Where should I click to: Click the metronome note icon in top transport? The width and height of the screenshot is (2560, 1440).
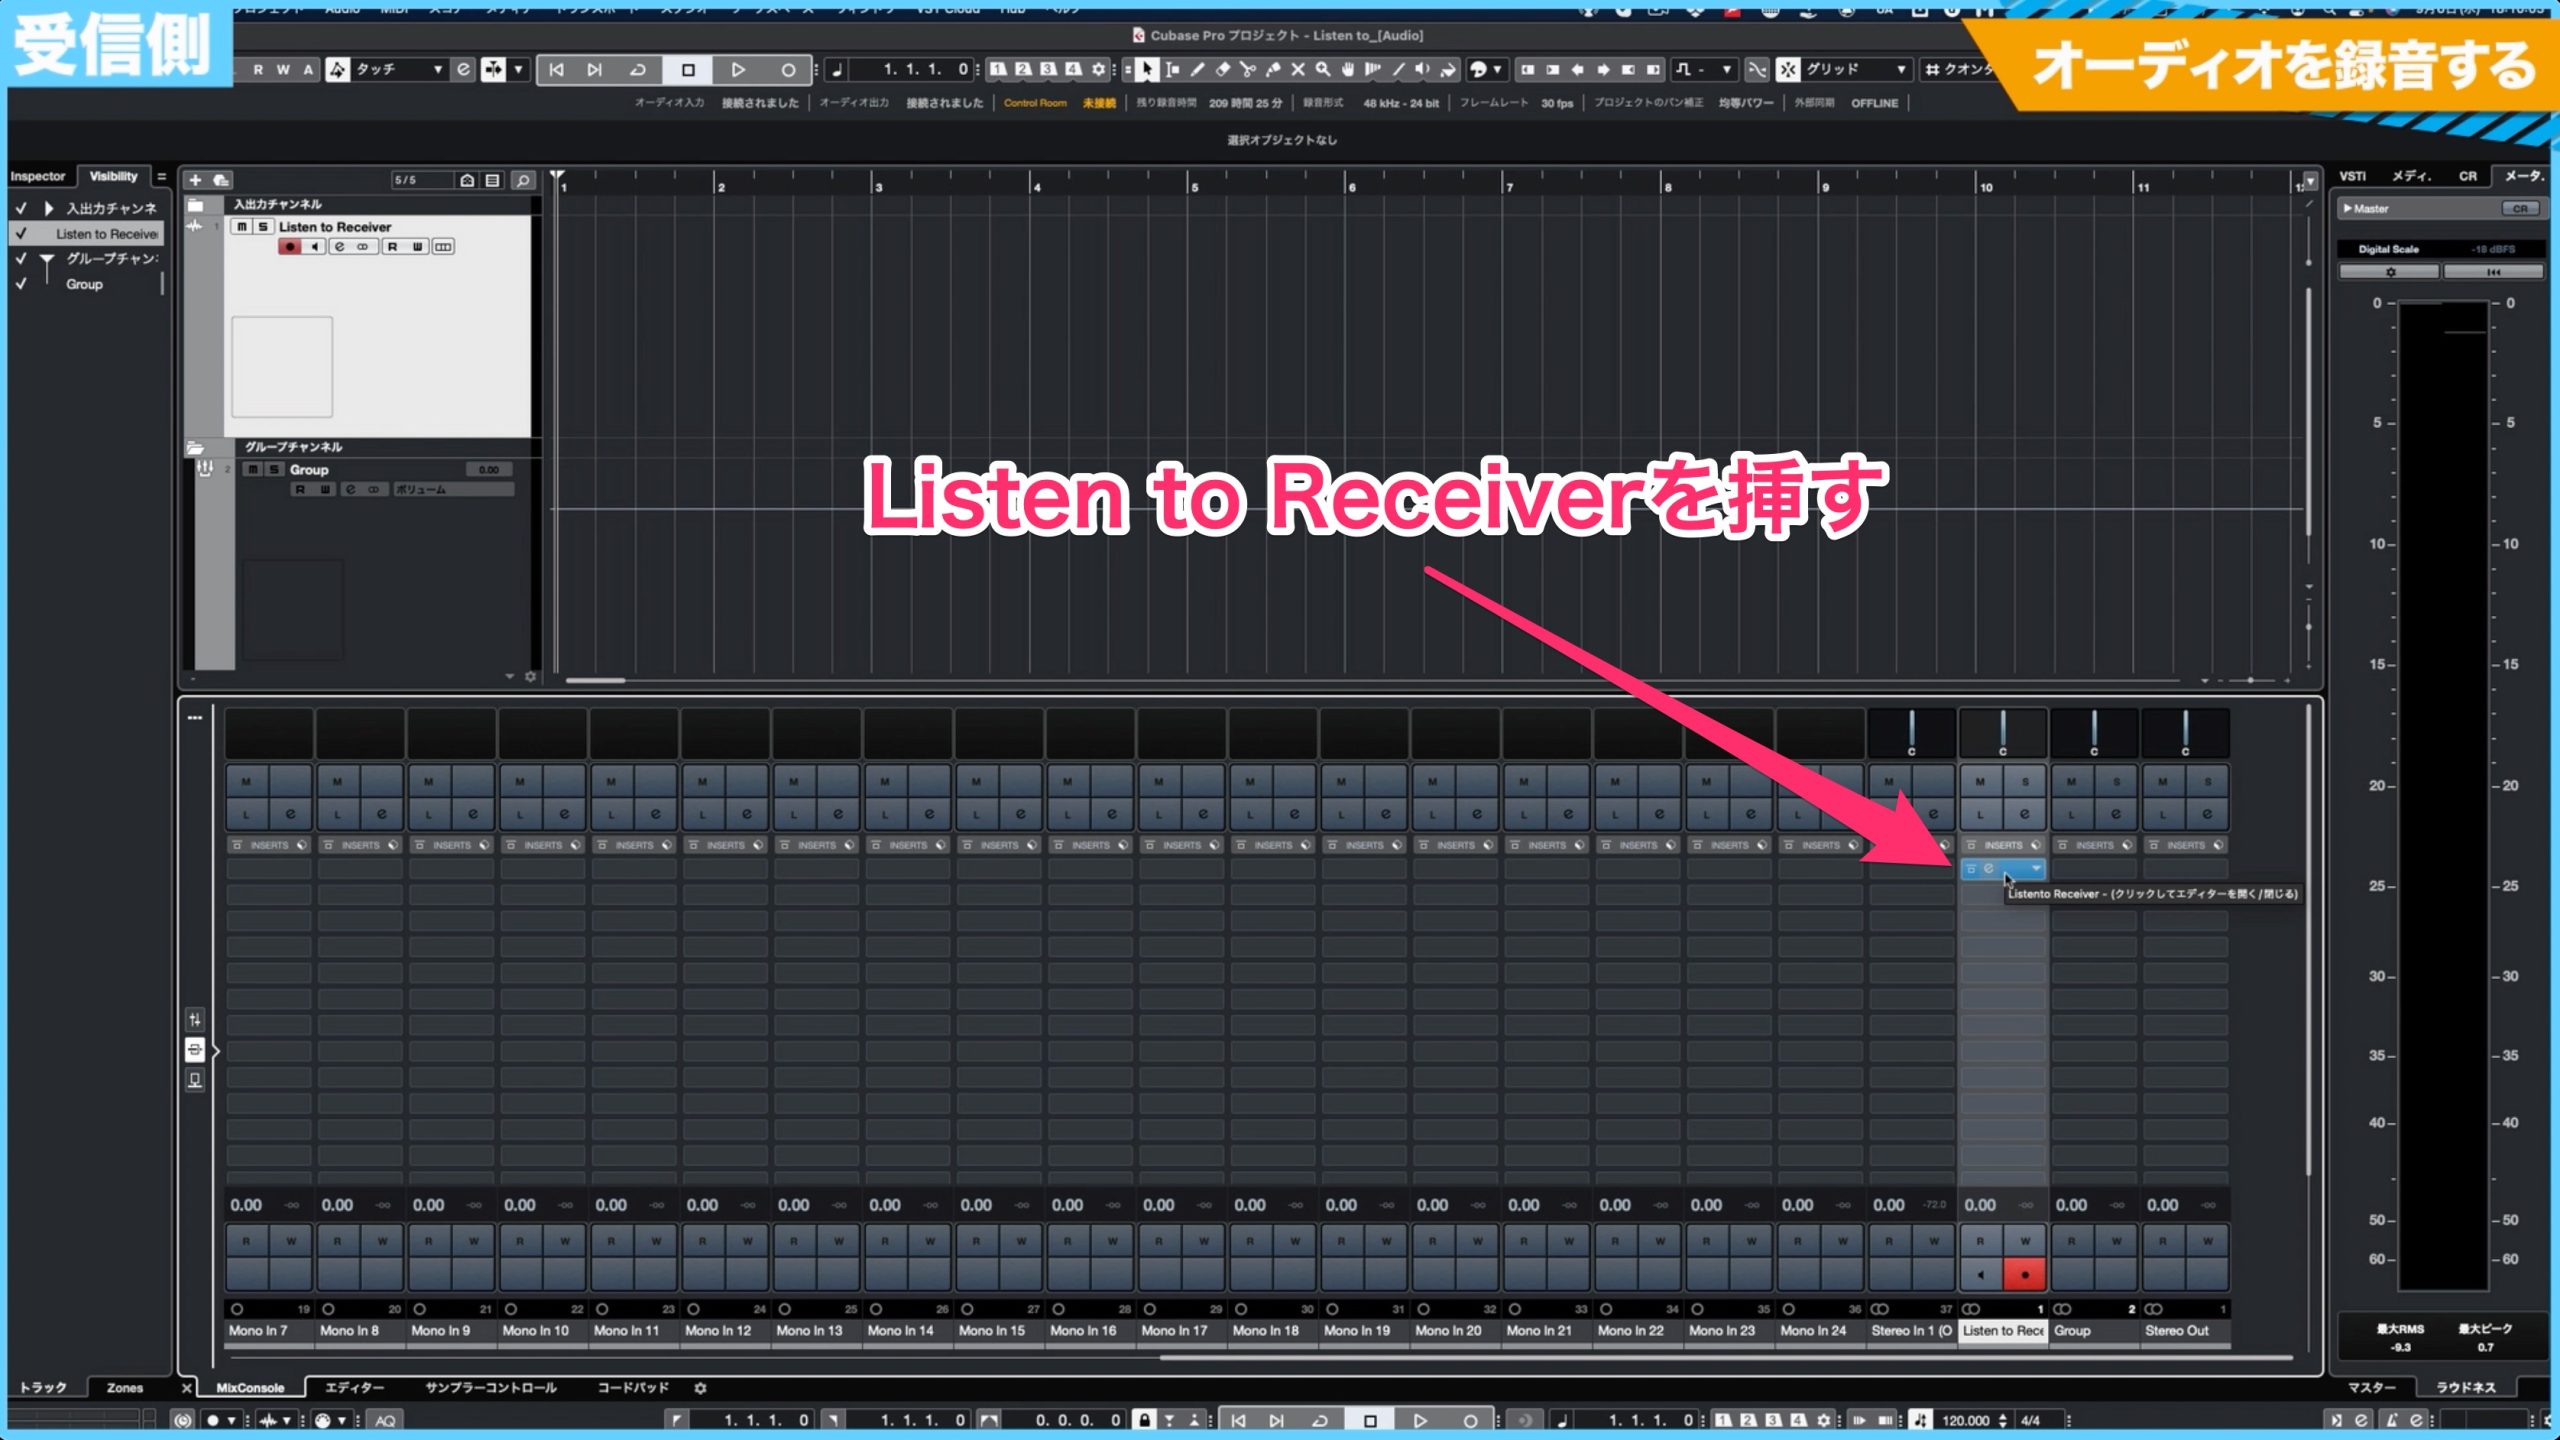[838, 69]
